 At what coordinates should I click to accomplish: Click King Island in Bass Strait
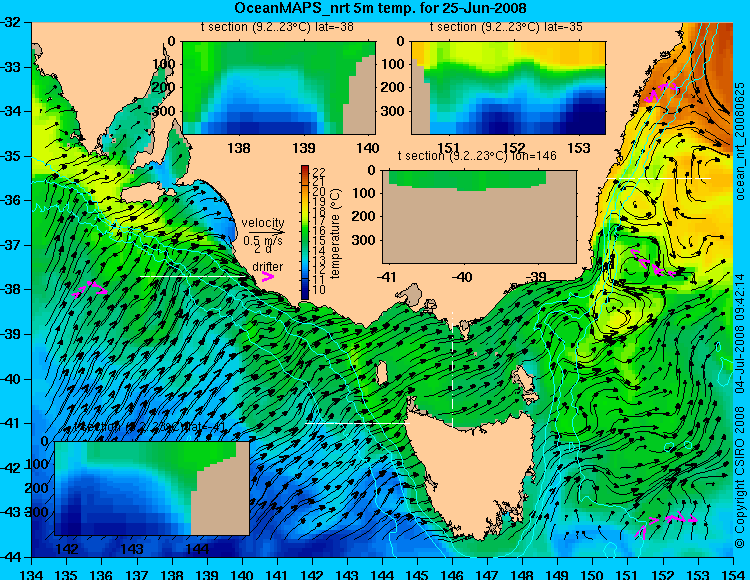click(x=382, y=373)
